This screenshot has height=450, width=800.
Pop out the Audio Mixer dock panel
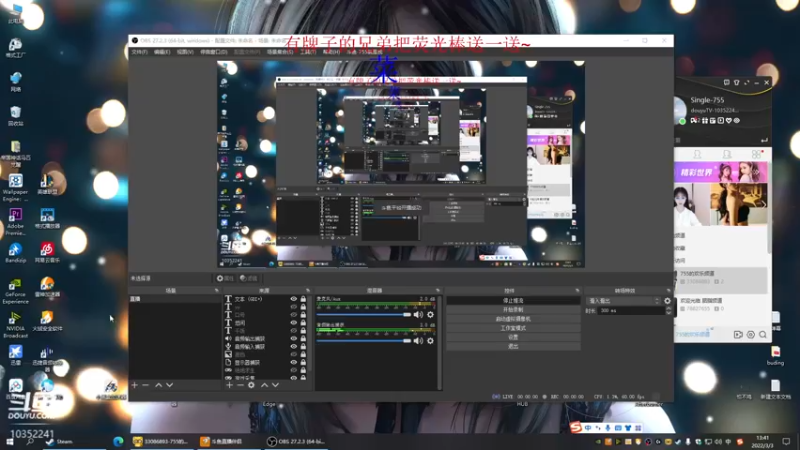pyautogui.click(x=437, y=291)
